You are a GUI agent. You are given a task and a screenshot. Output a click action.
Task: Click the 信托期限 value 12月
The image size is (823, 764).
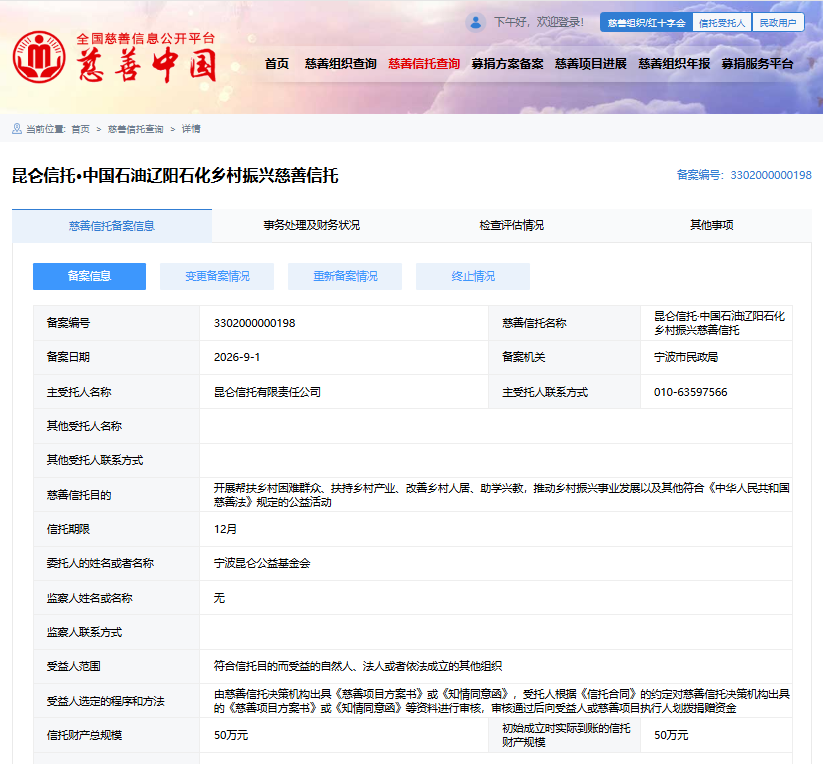(225, 529)
